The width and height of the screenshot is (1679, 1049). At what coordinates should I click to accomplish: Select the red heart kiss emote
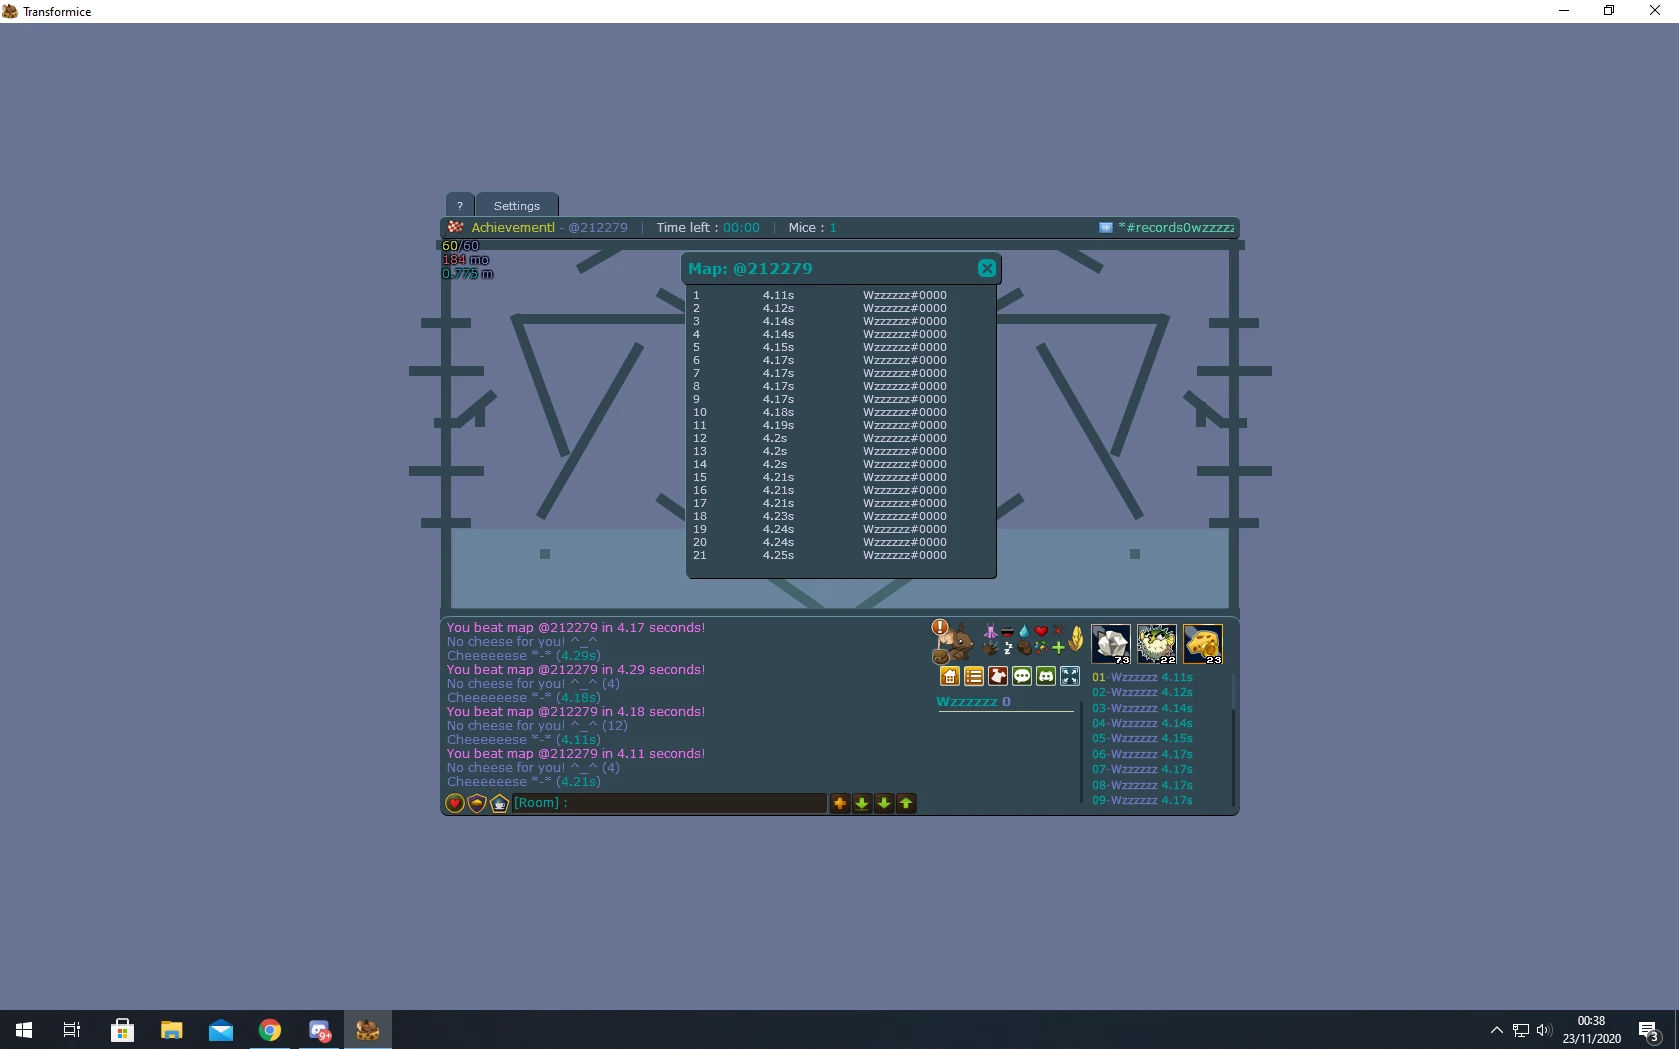click(x=1041, y=631)
